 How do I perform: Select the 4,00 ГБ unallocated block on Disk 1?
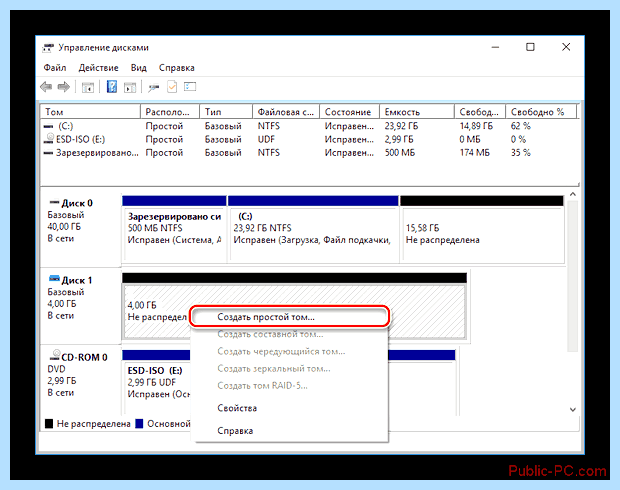(x=295, y=306)
